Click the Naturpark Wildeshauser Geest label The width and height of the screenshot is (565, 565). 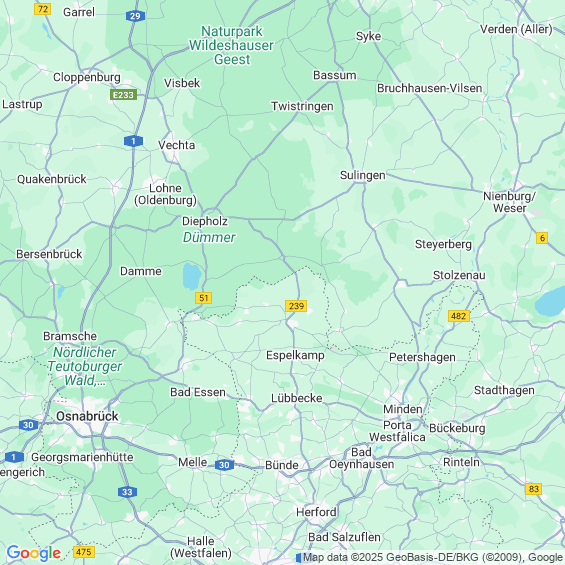[231, 45]
